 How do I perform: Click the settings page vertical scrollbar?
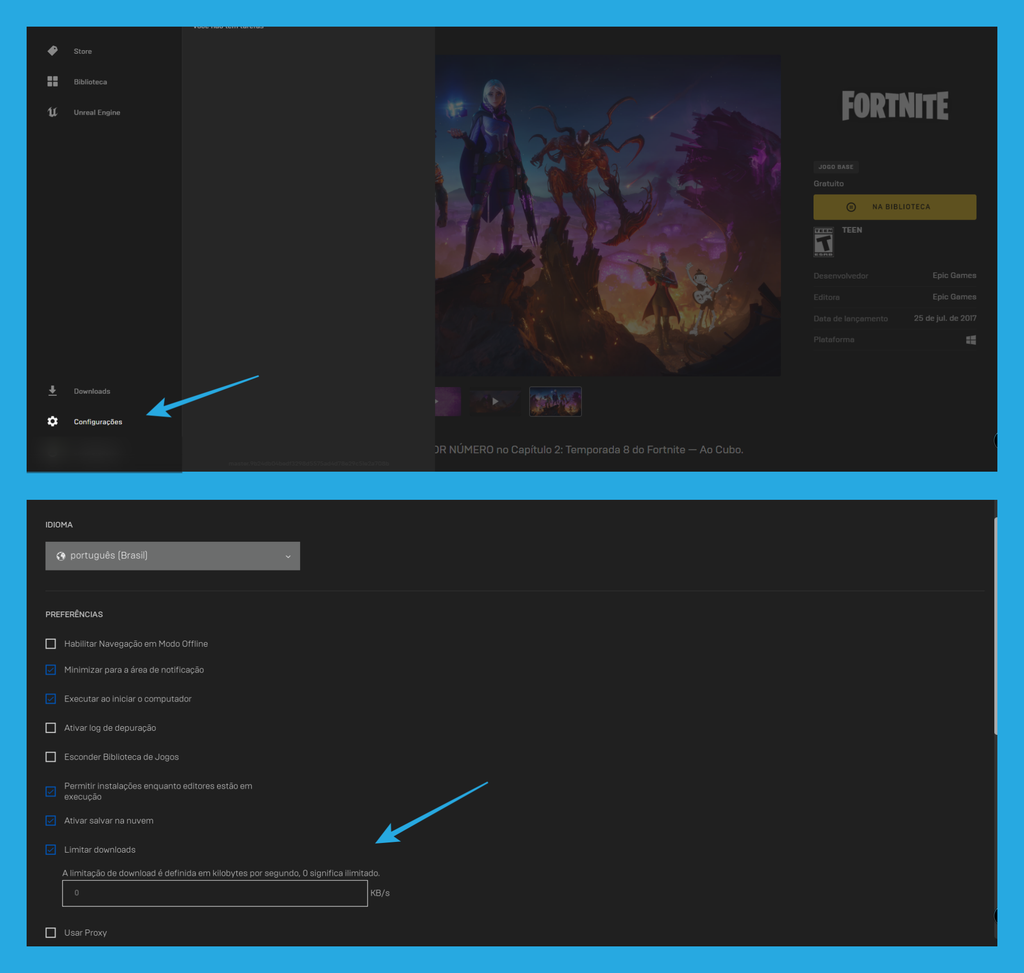[995, 626]
